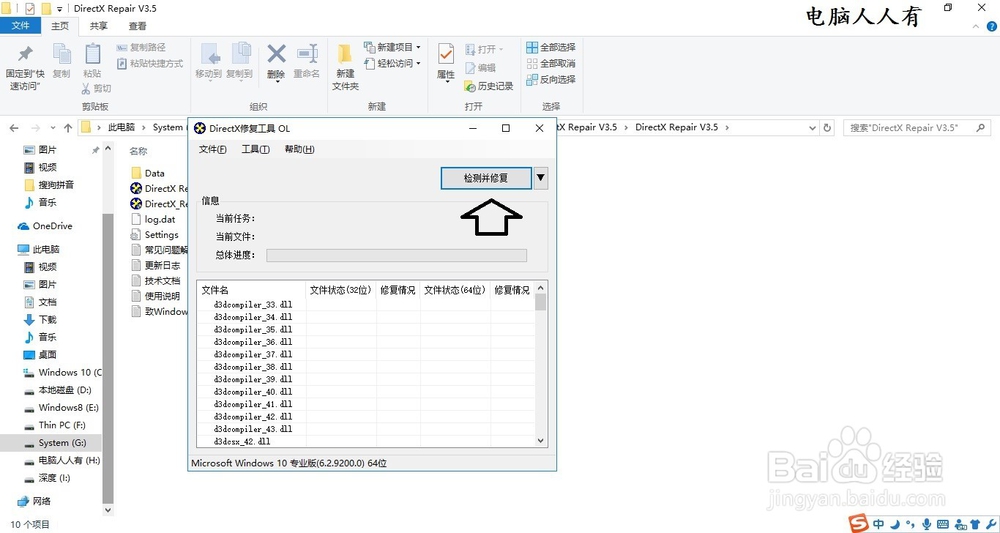Go back with the left navigation arrow
This screenshot has width=1000, height=533.
click(x=14, y=128)
